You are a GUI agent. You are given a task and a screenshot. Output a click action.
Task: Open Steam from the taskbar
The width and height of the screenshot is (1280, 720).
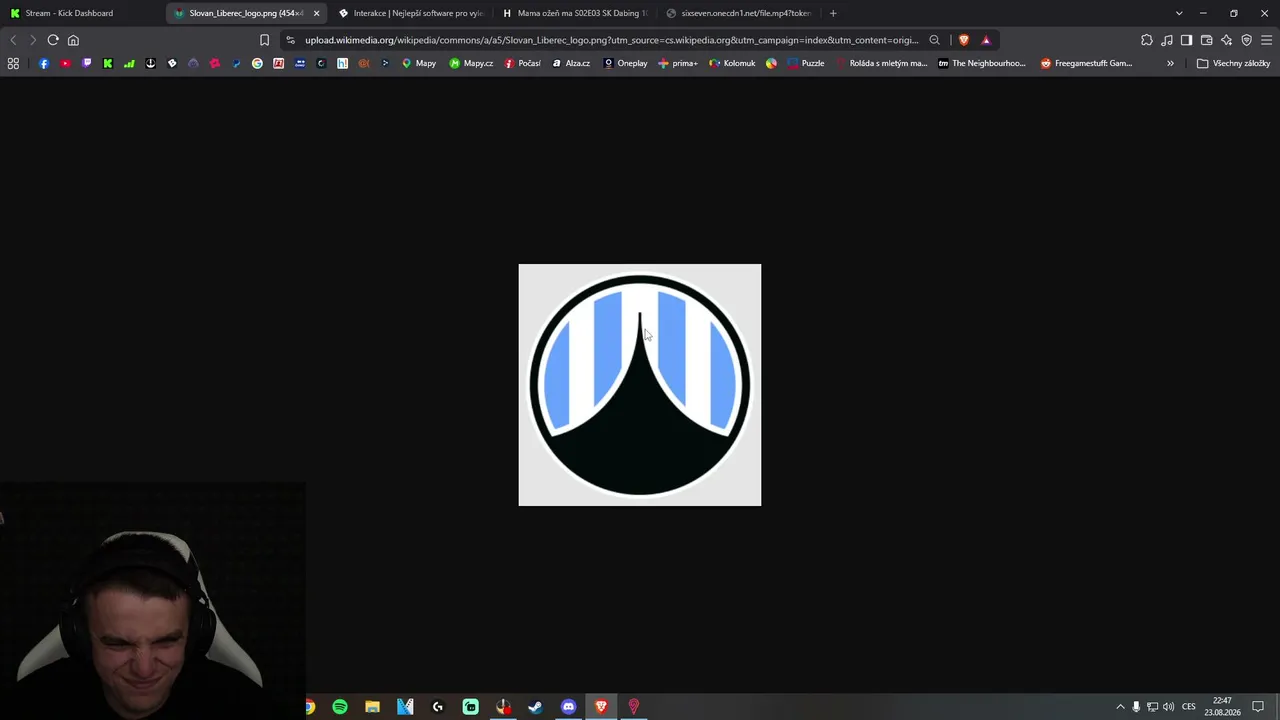point(535,707)
